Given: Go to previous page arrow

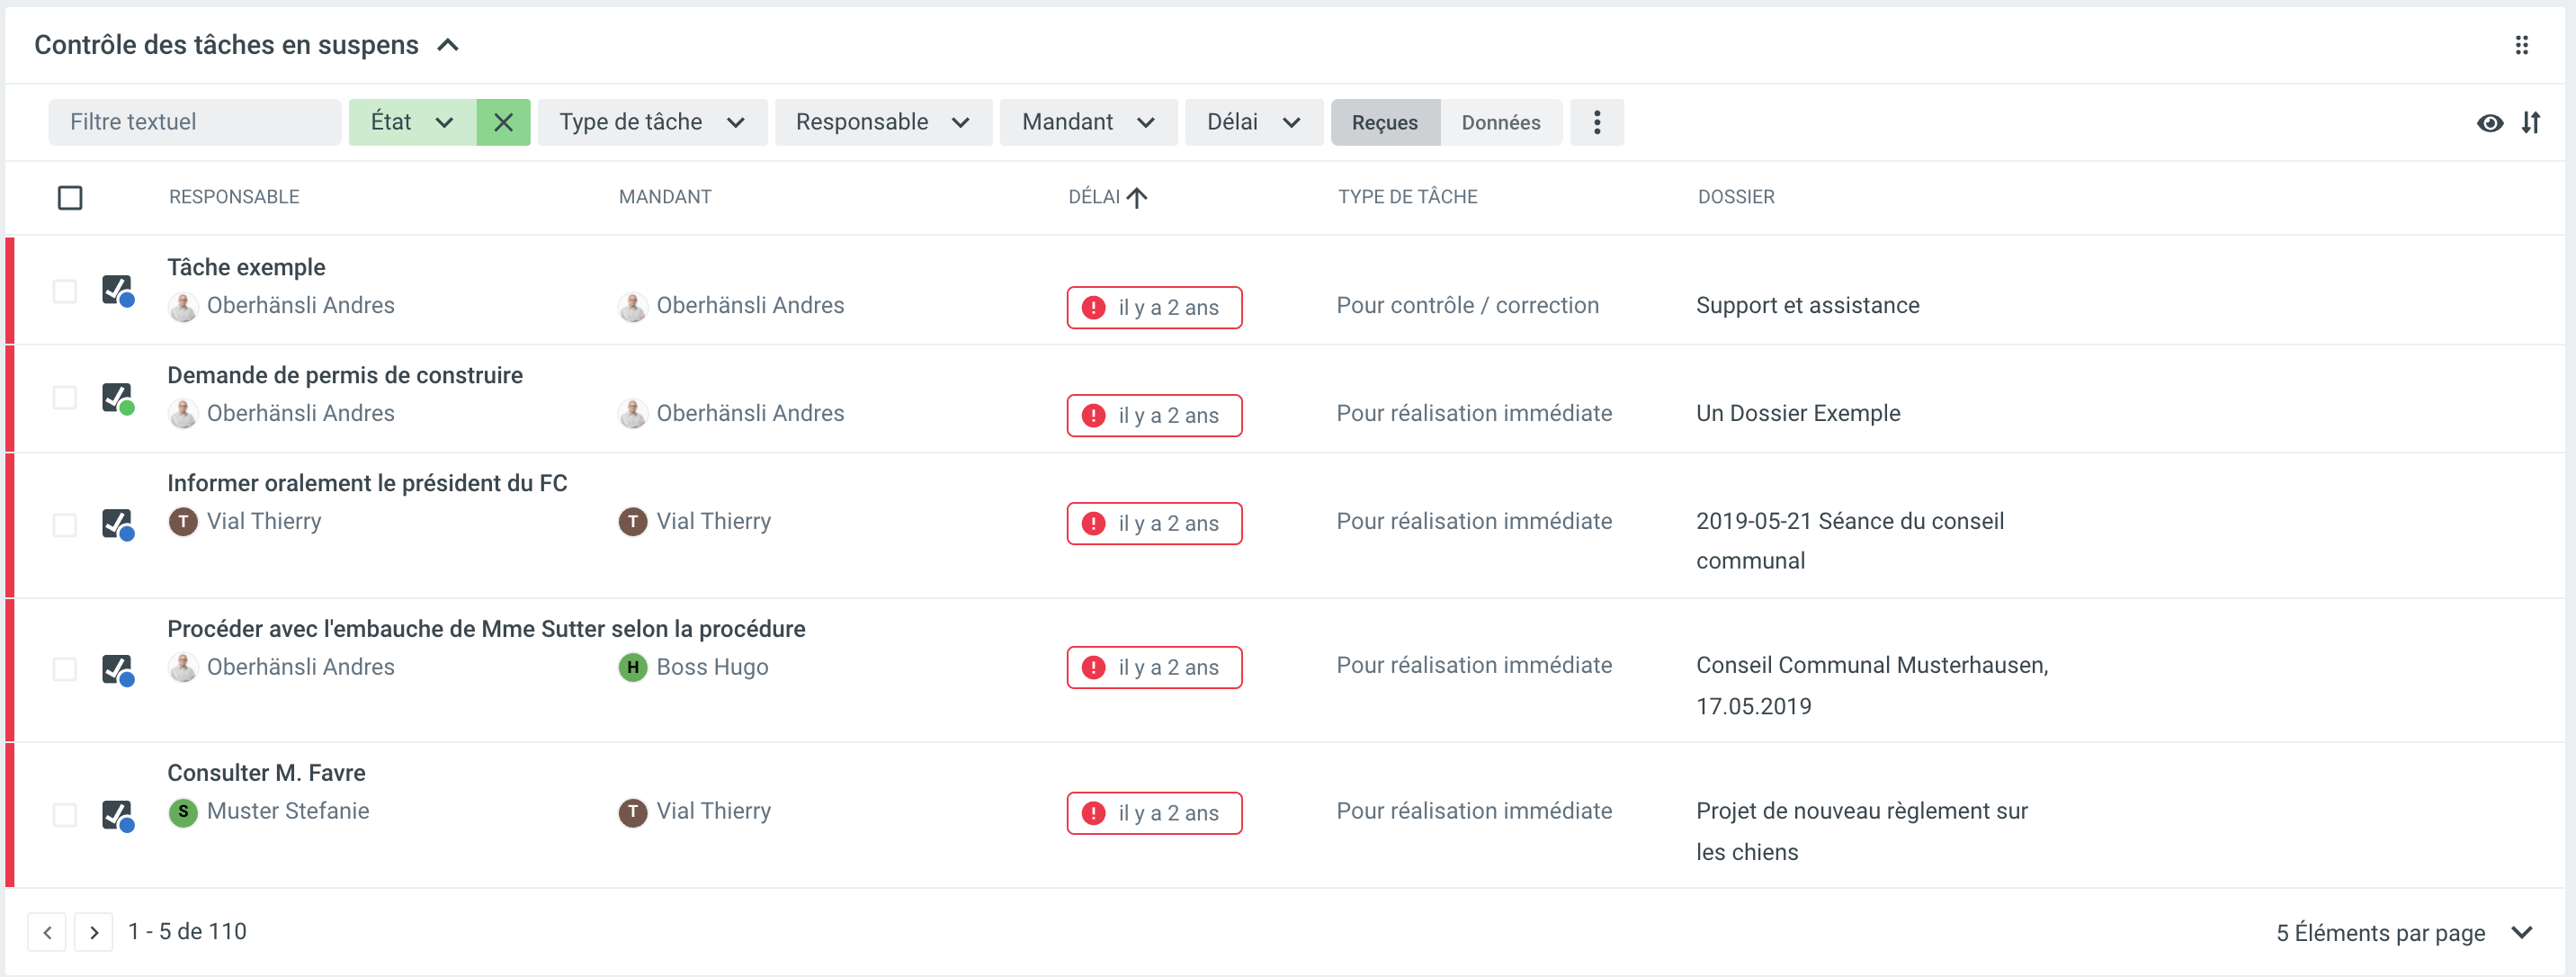Looking at the screenshot, I should pos(47,932).
